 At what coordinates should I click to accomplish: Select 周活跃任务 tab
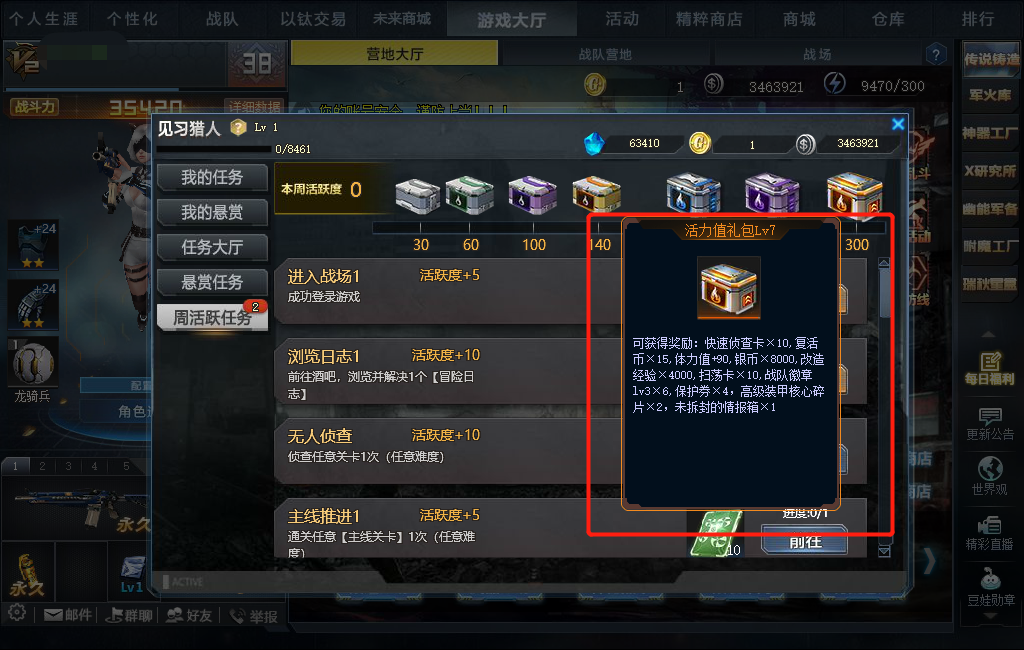pos(212,317)
